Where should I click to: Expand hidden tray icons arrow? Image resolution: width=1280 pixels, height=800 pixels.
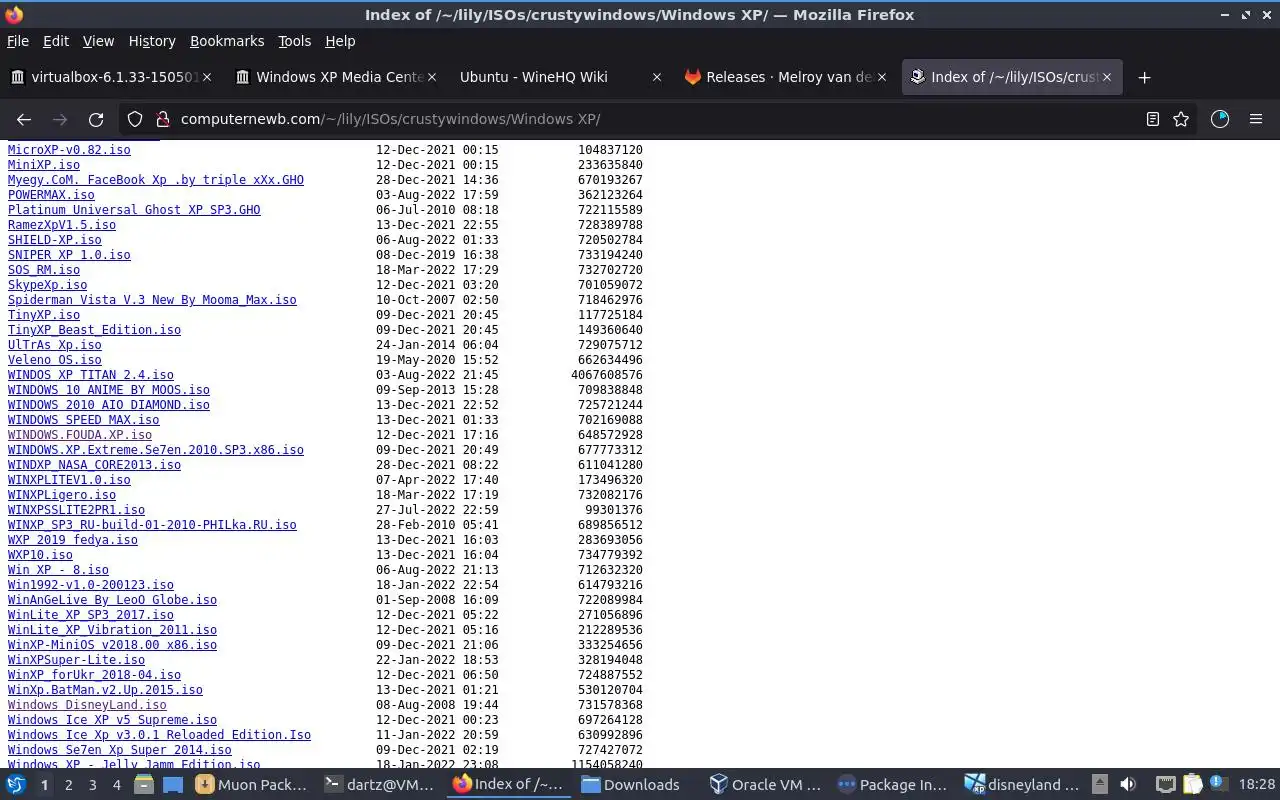tap(1099, 785)
